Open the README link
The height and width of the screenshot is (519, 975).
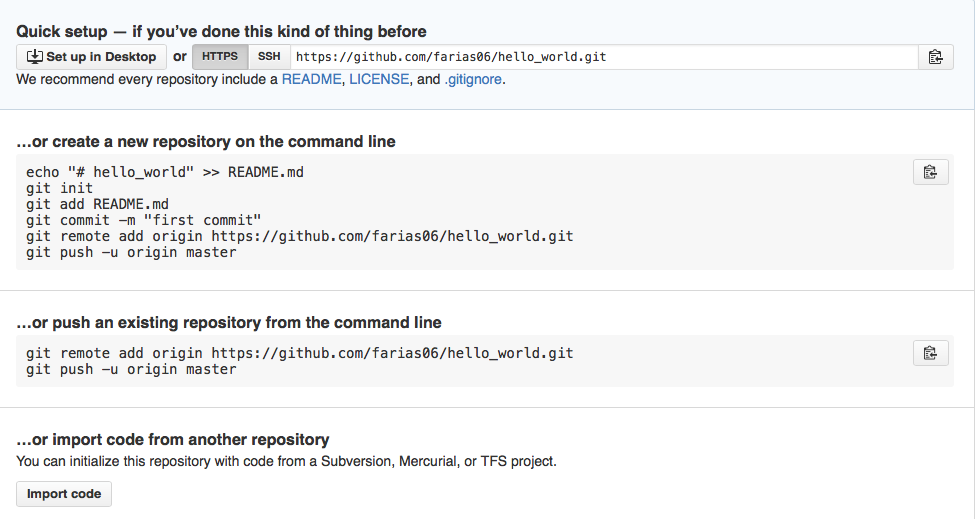(311, 79)
